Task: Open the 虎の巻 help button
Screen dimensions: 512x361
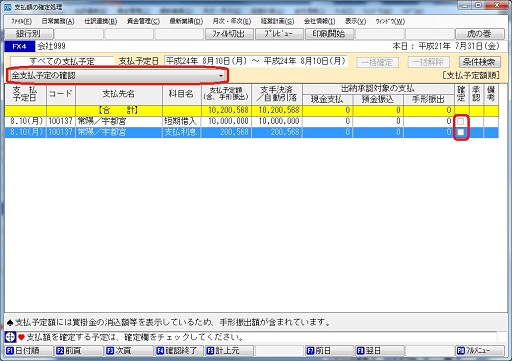Action: click(479, 34)
